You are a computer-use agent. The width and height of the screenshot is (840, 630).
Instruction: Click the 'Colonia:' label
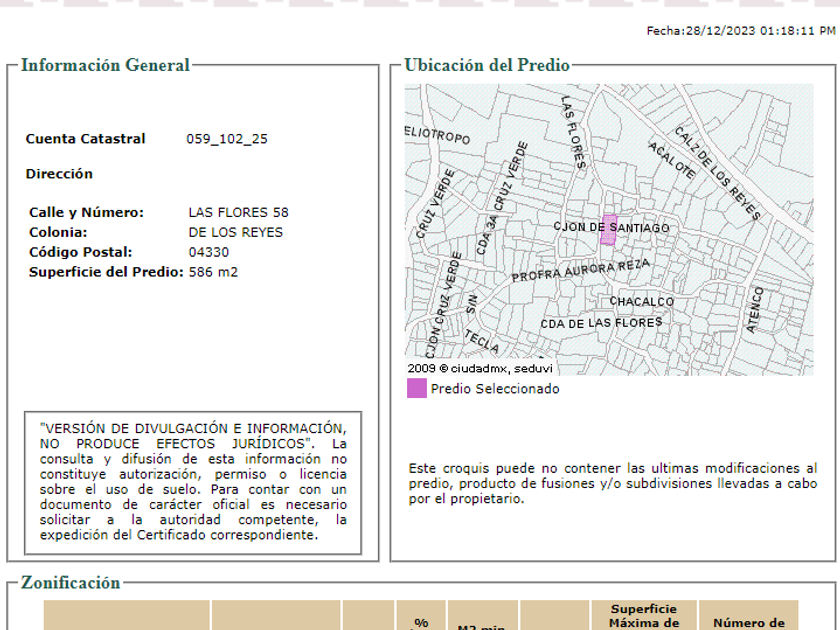coord(58,232)
